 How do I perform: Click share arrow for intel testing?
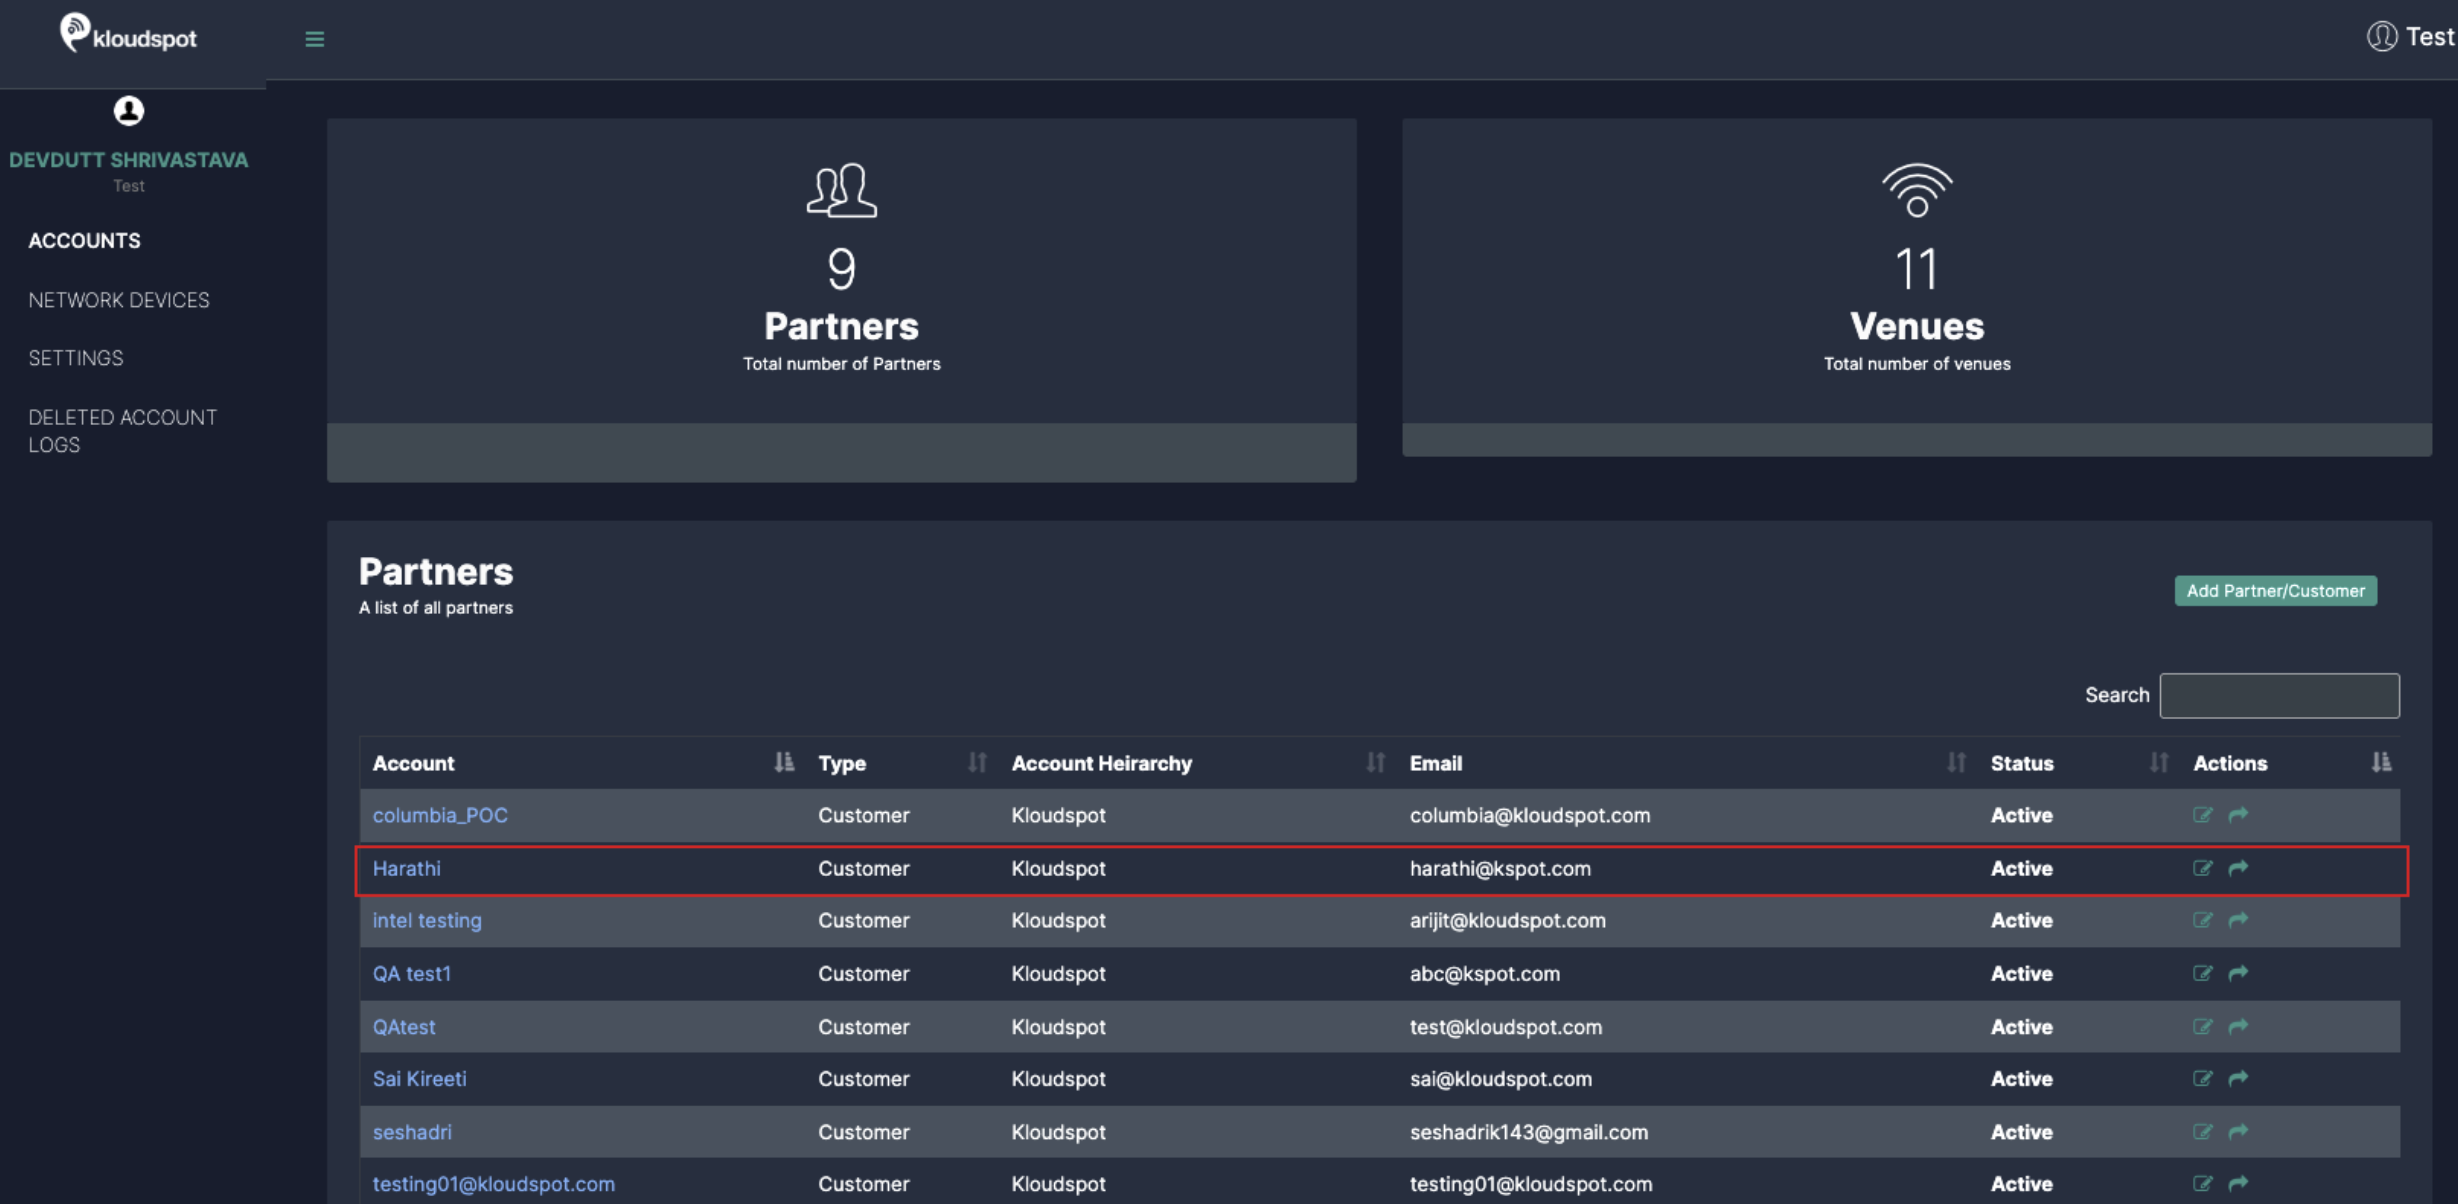[x=2238, y=920]
